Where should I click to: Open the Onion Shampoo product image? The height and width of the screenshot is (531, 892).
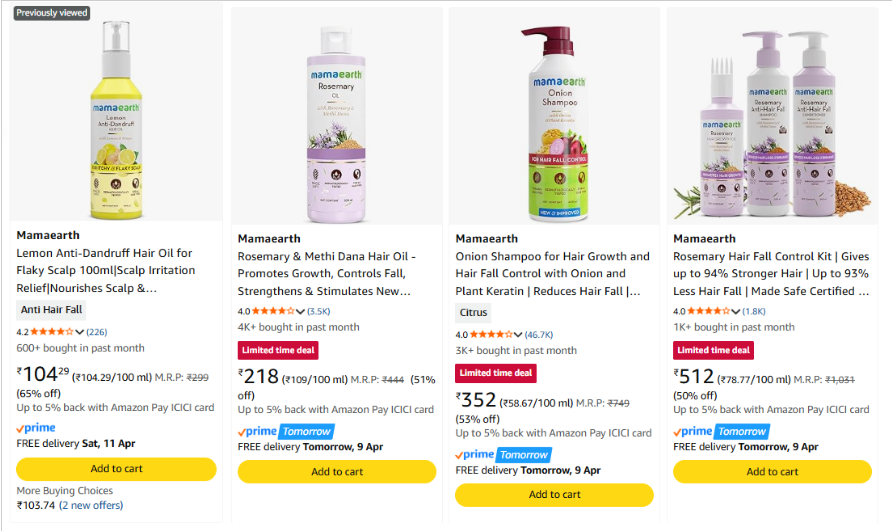point(553,125)
